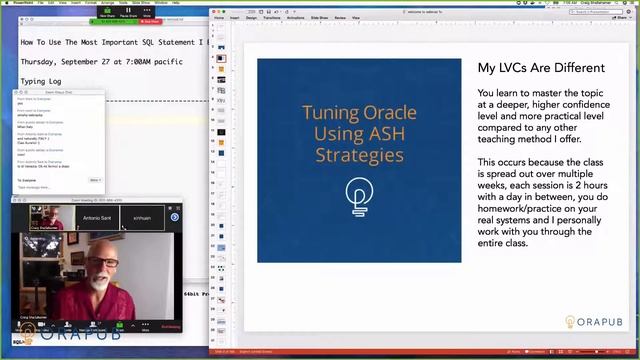
Task: Open the View ribbon tab
Action: 356,18
